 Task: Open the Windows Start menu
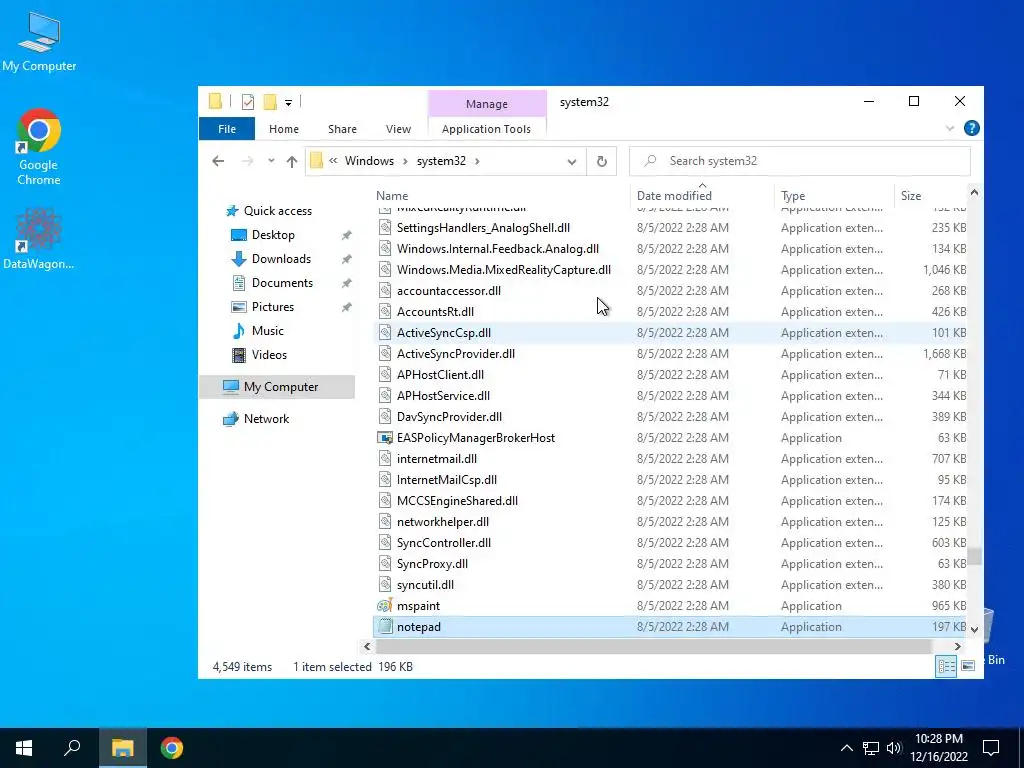(24, 748)
